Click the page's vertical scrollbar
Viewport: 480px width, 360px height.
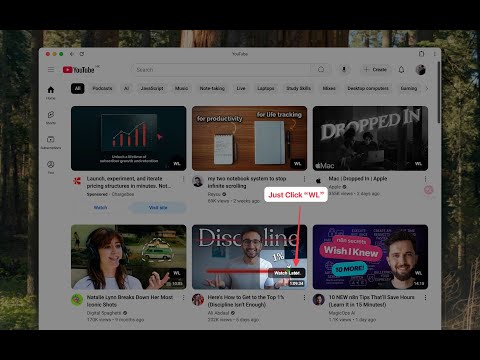pyautogui.click(x=439, y=92)
